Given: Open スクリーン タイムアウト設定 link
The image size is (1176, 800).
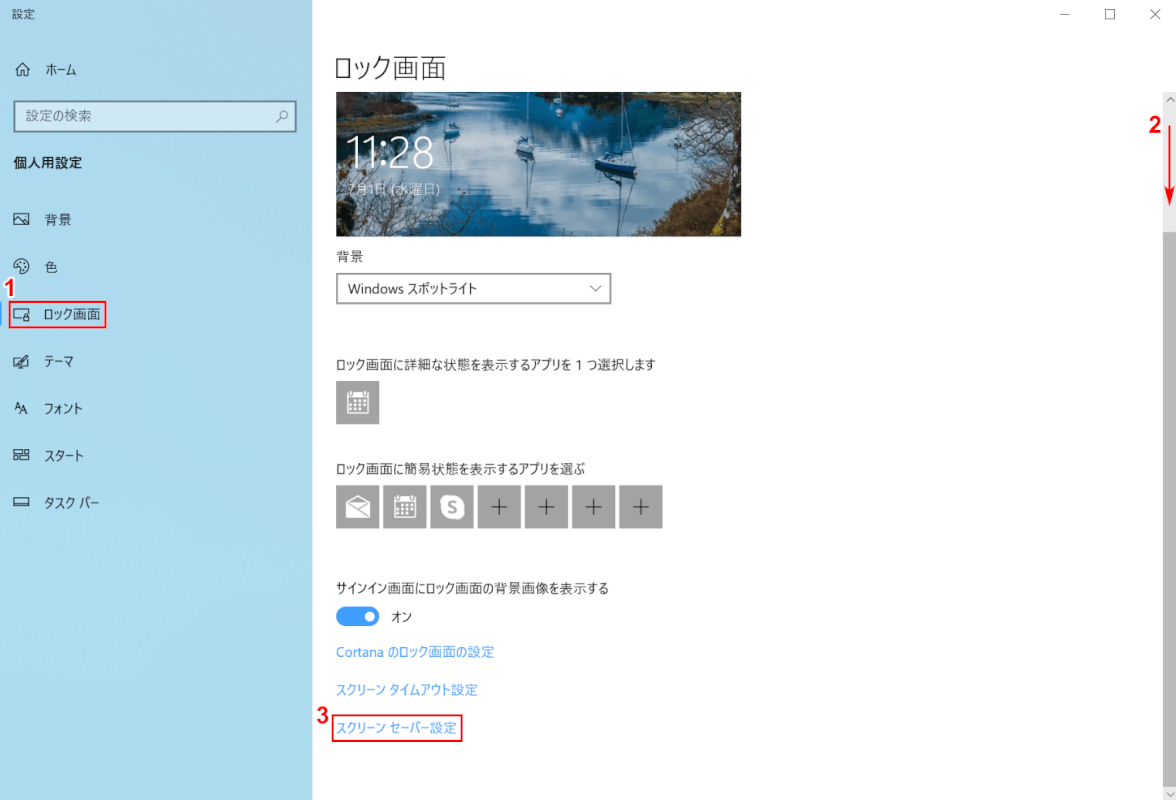Looking at the screenshot, I should click(406, 690).
